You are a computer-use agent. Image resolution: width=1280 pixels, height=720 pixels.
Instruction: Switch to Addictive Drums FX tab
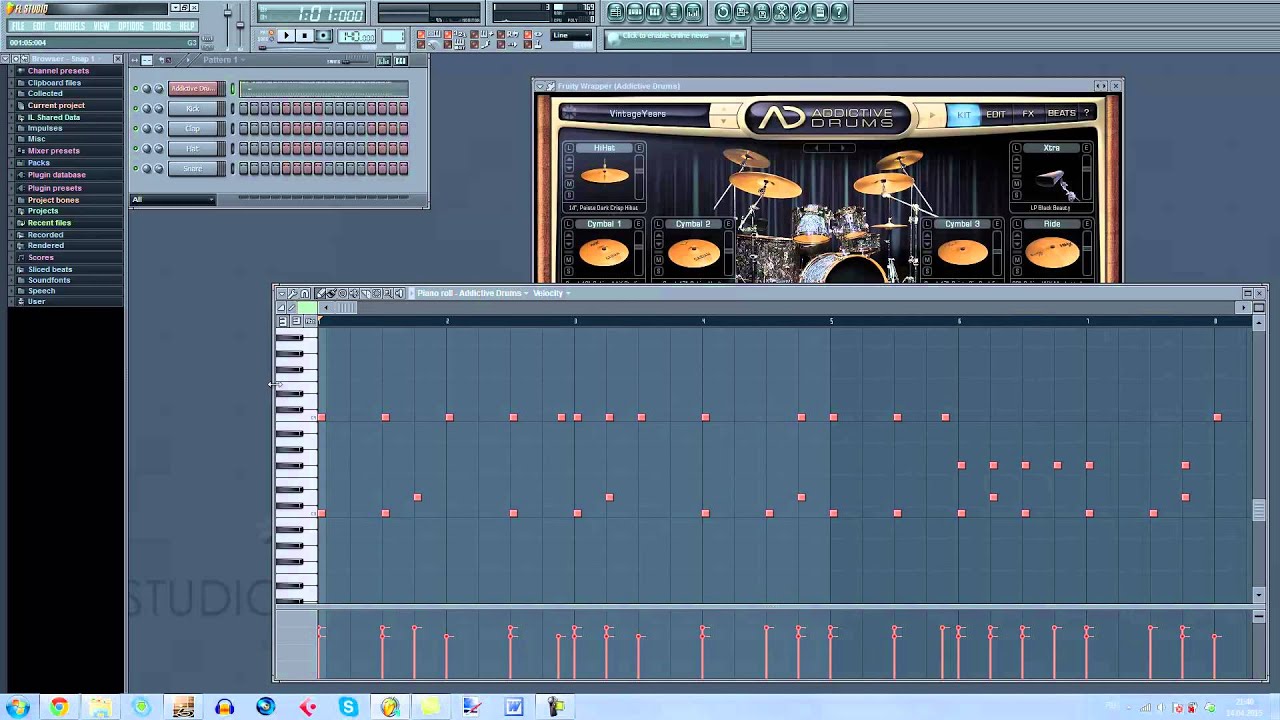click(1028, 114)
